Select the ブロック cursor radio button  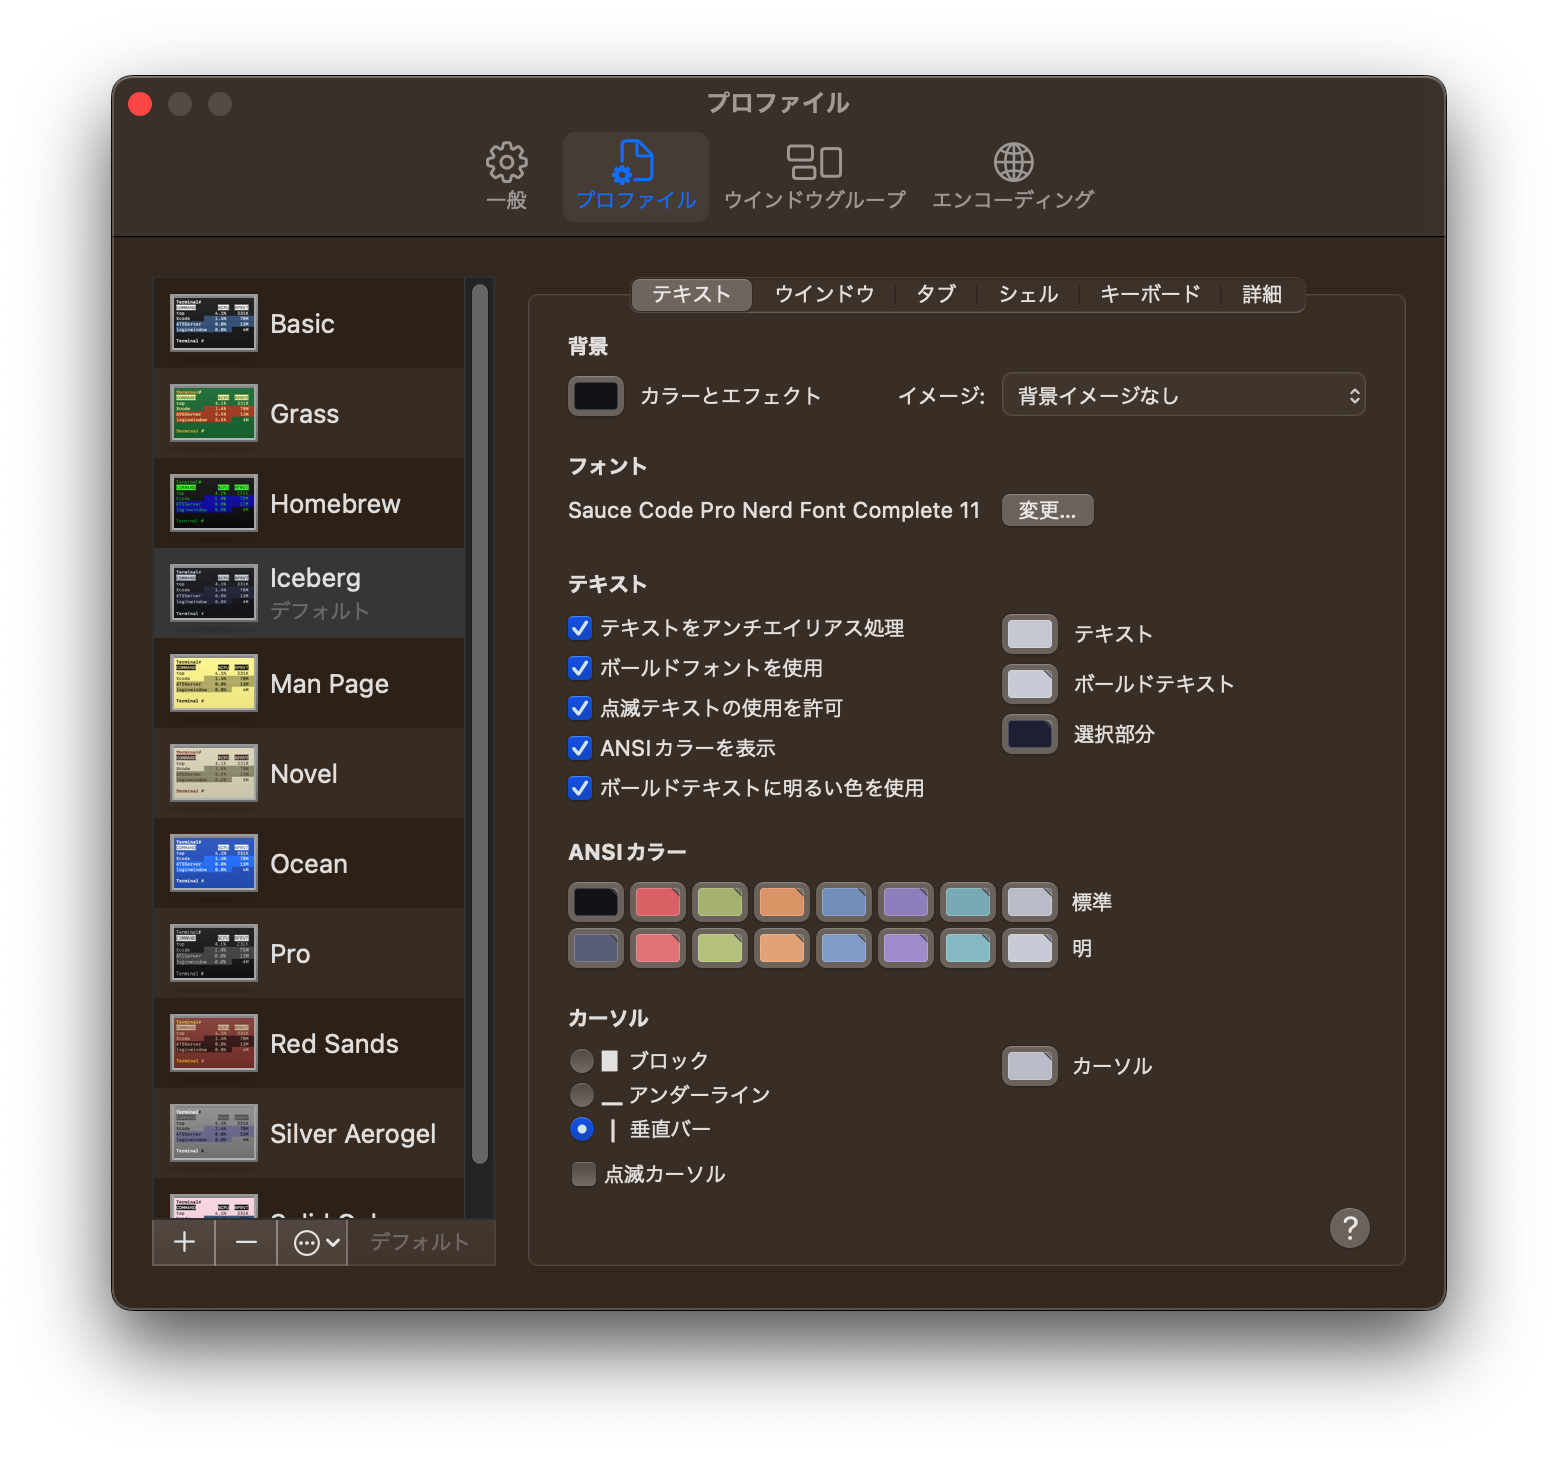coord(582,1060)
